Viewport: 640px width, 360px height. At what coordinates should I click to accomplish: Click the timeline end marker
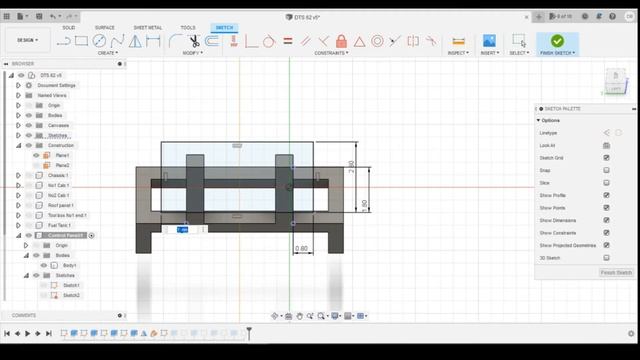[x=249, y=333]
